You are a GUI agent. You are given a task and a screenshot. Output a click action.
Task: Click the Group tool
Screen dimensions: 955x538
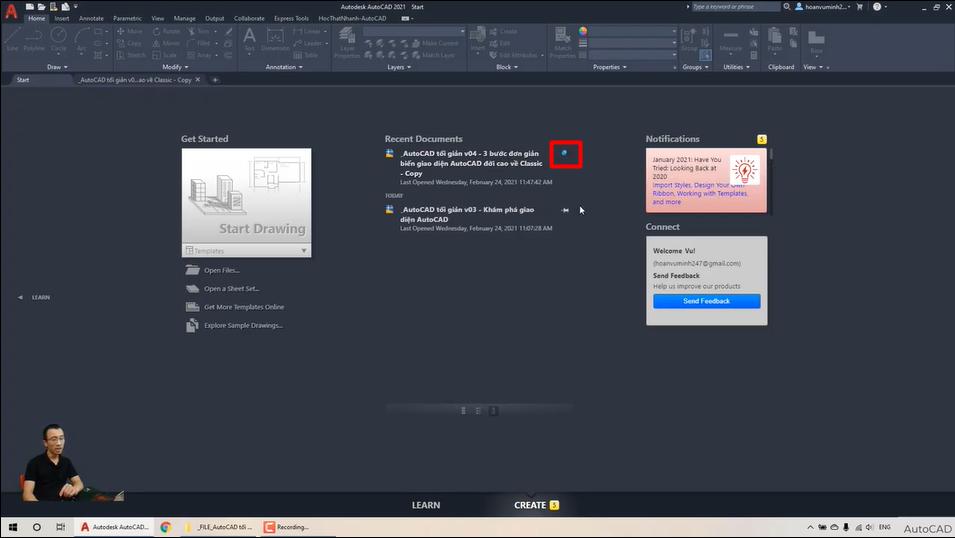(x=689, y=39)
